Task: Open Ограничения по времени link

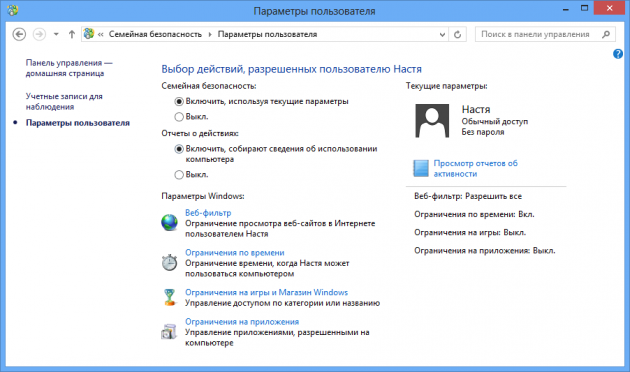Action: click(x=235, y=252)
